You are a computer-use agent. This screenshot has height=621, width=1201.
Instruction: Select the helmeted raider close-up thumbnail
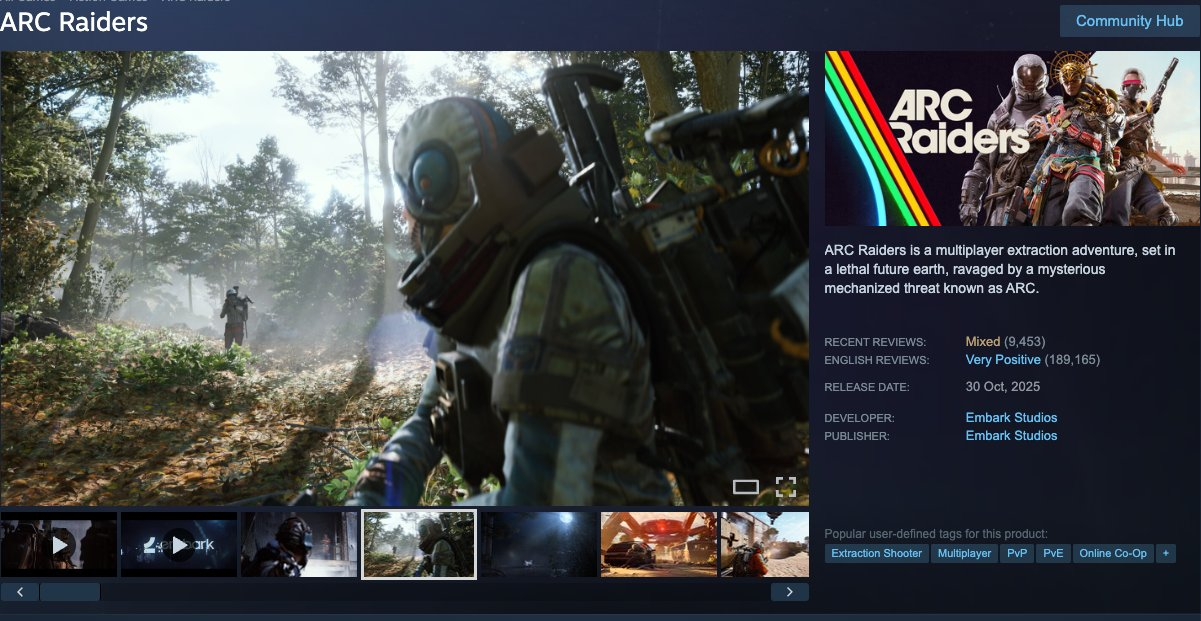click(299, 544)
